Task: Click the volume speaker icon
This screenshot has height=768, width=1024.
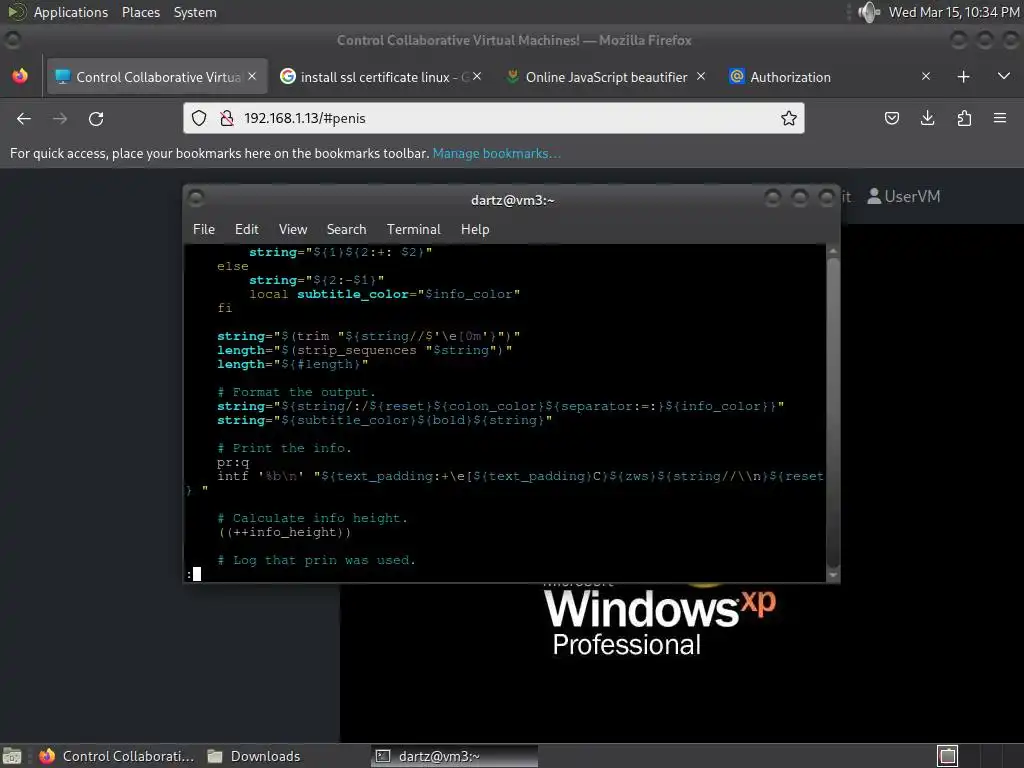Action: [x=869, y=12]
